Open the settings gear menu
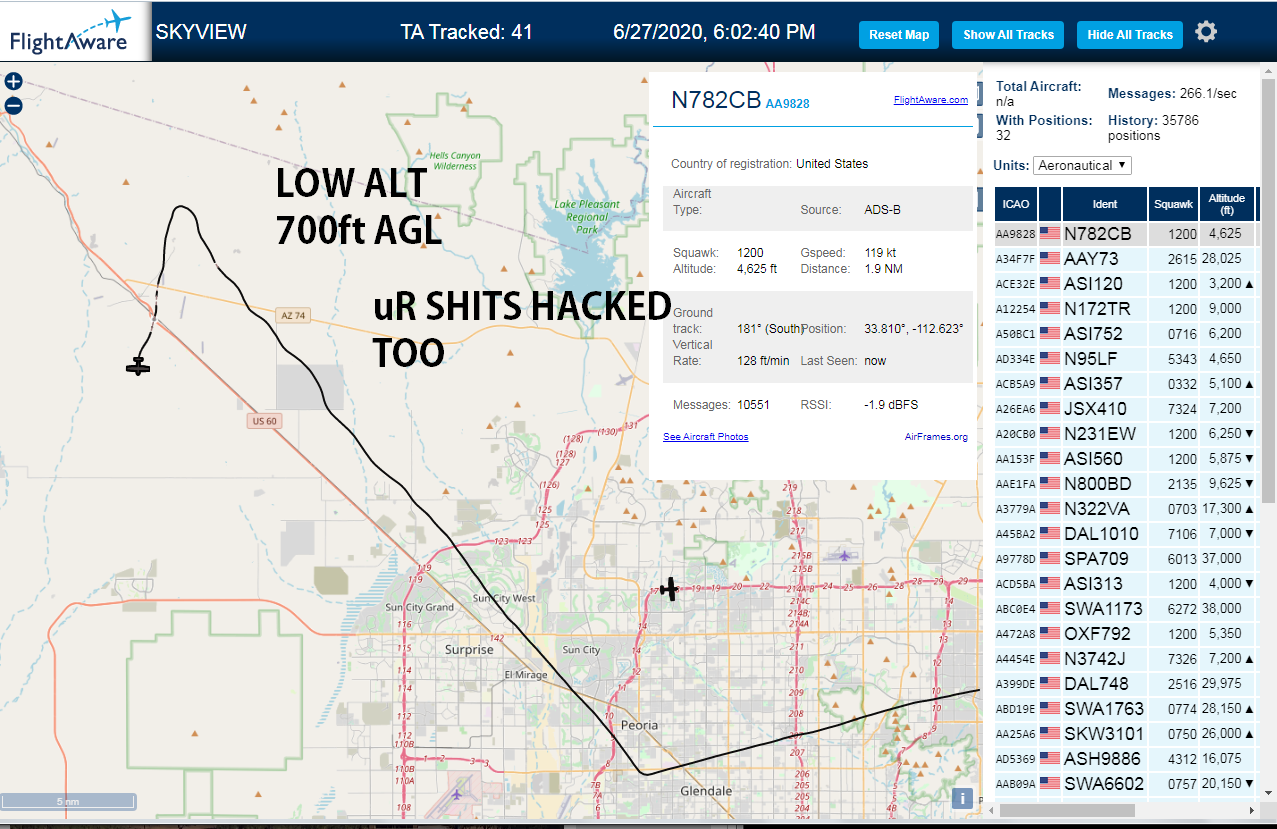1277x829 pixels. pos(1206,32)
